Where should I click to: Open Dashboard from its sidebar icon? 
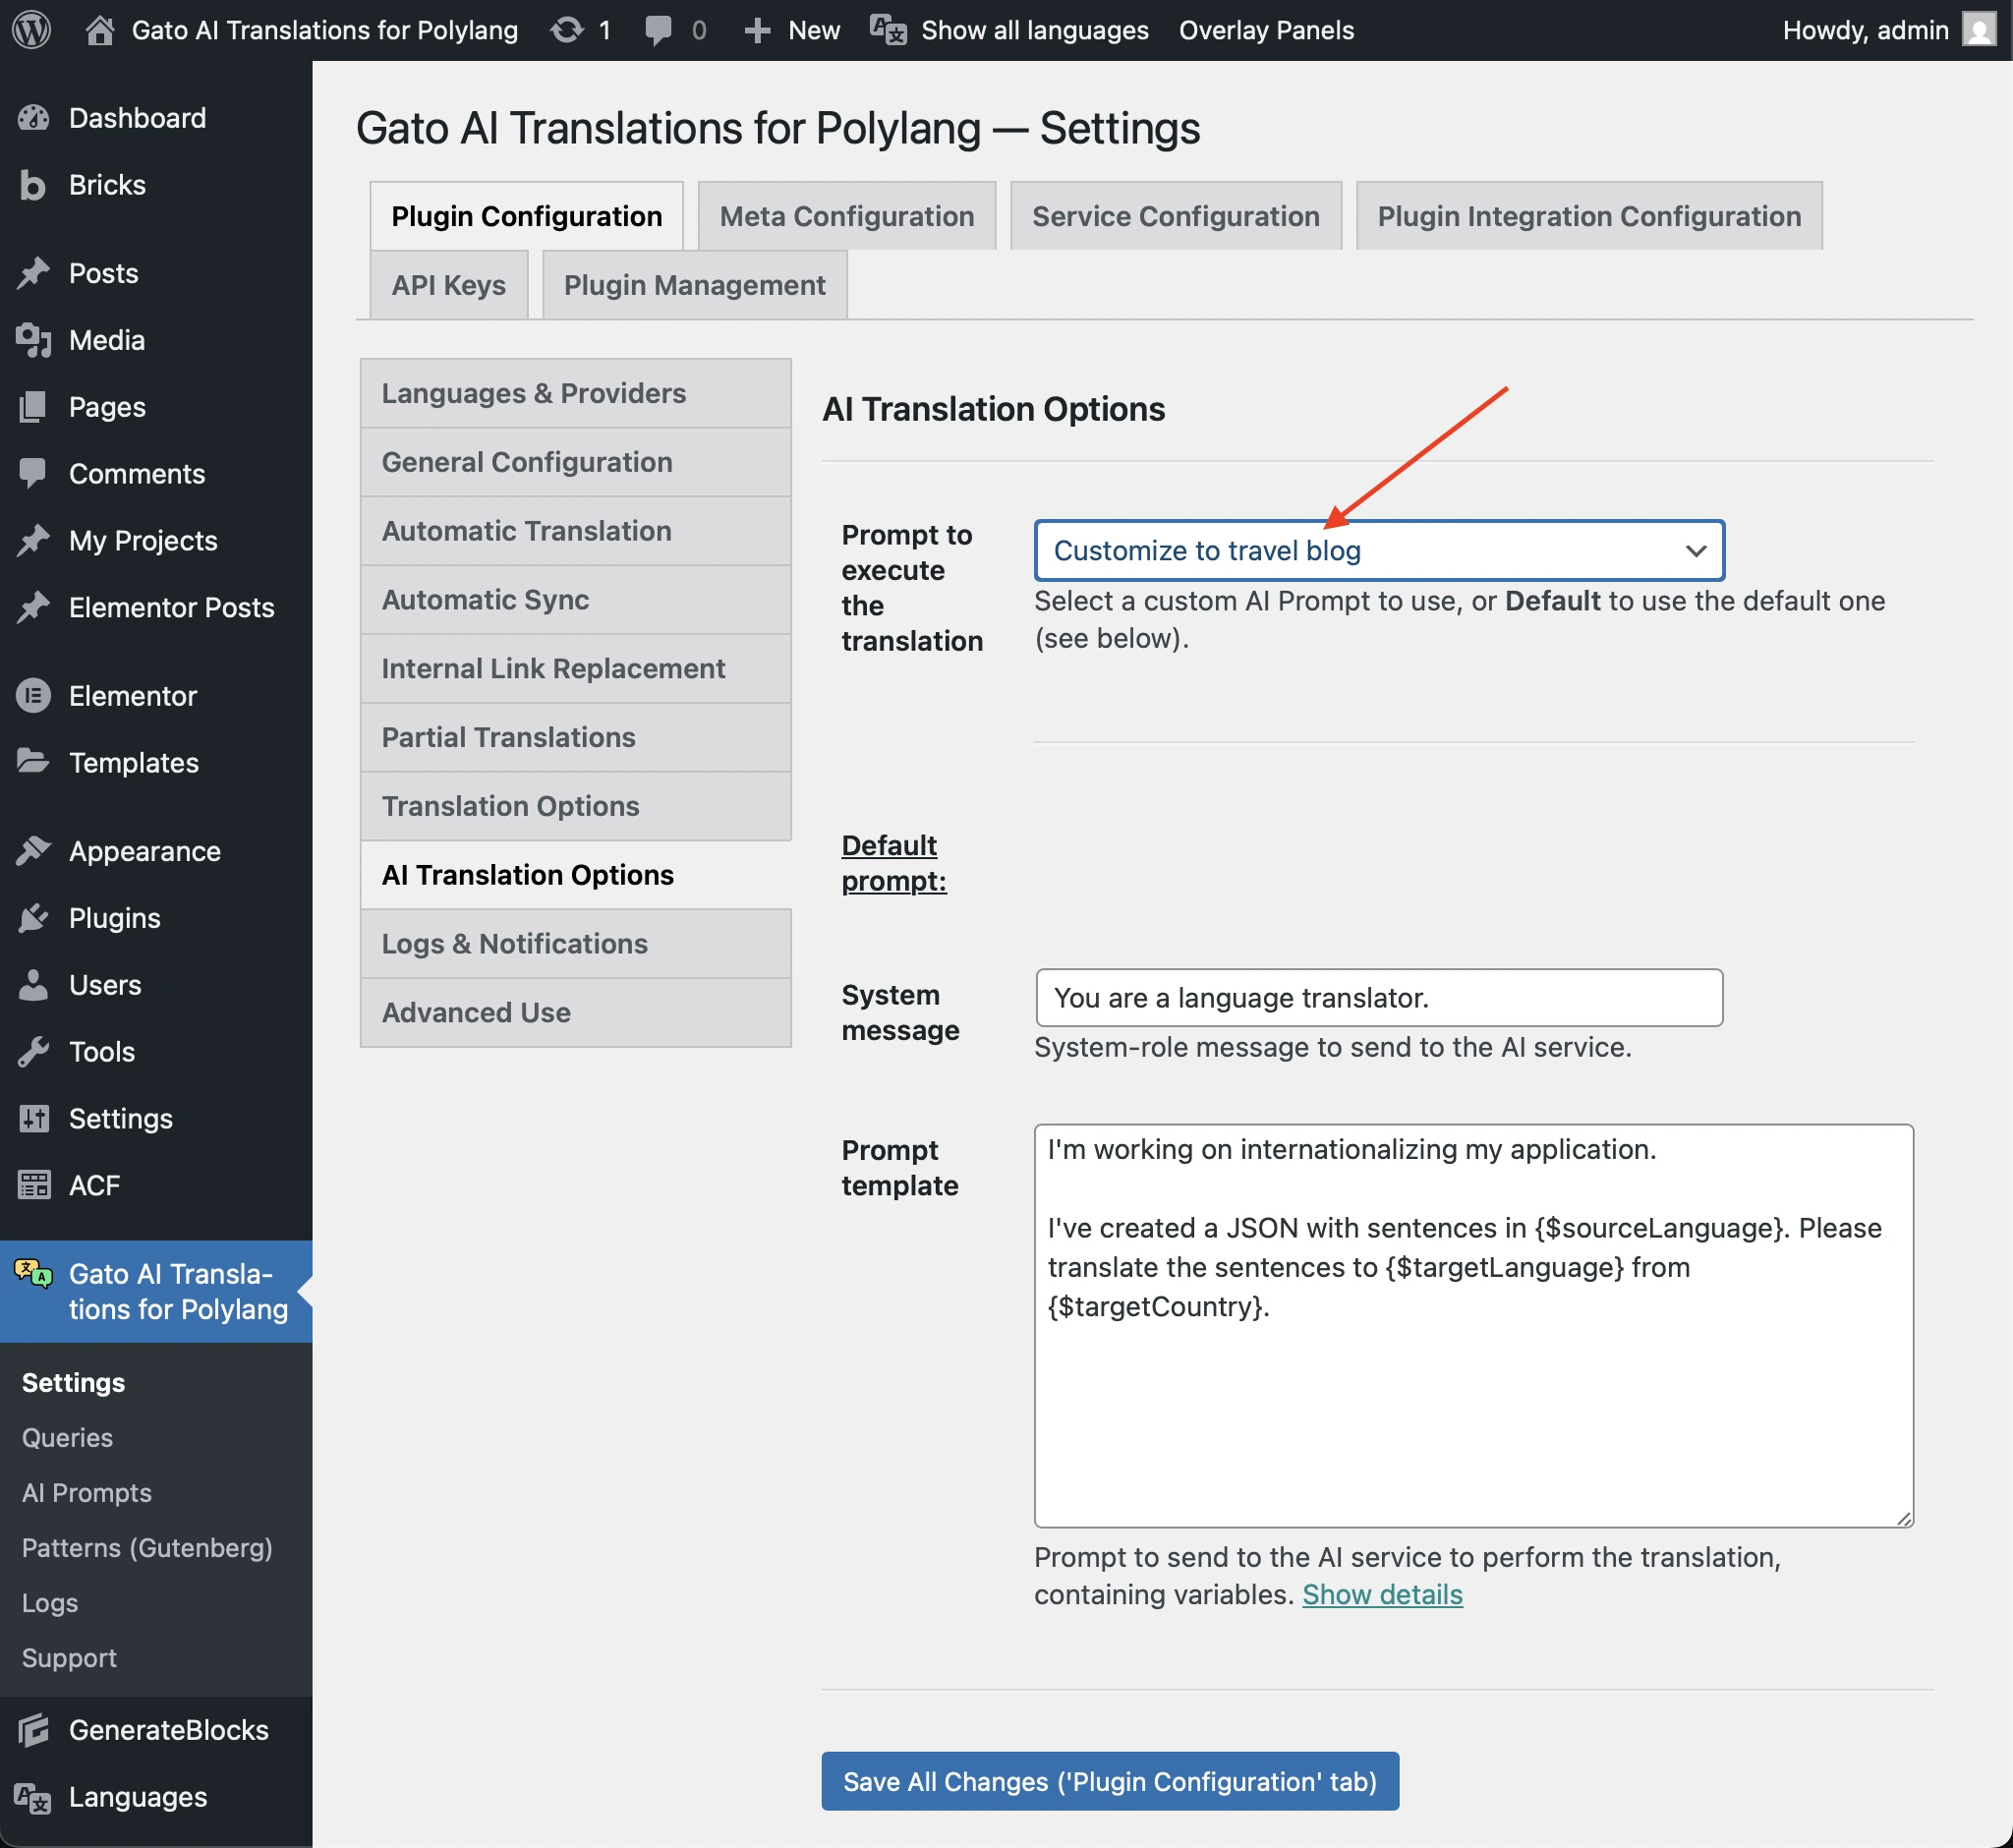point(33,118)
